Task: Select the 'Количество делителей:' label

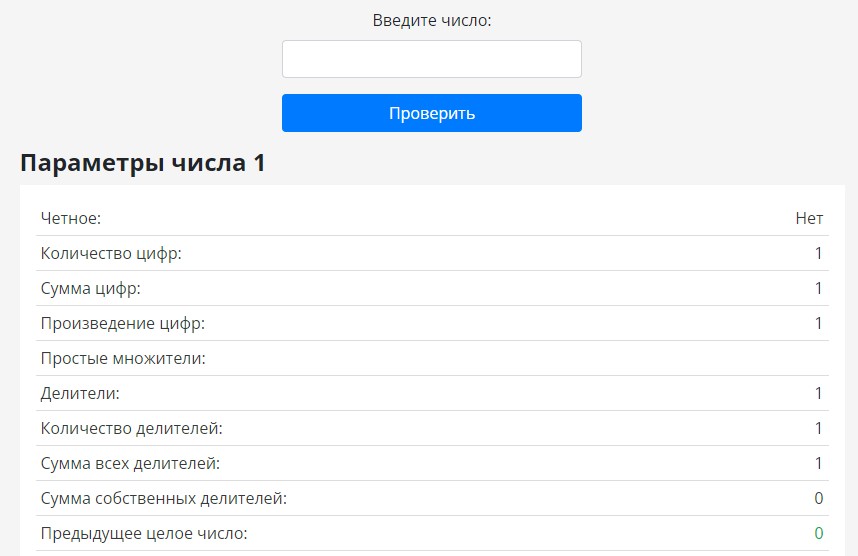Action: click(x=131, y=428)
